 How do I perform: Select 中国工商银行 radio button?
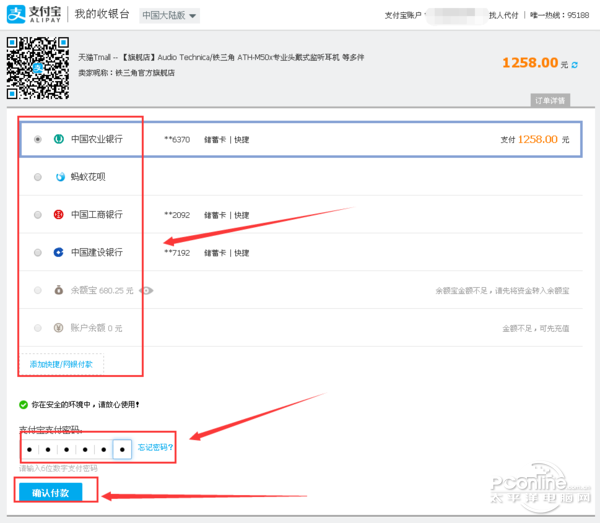38,215
